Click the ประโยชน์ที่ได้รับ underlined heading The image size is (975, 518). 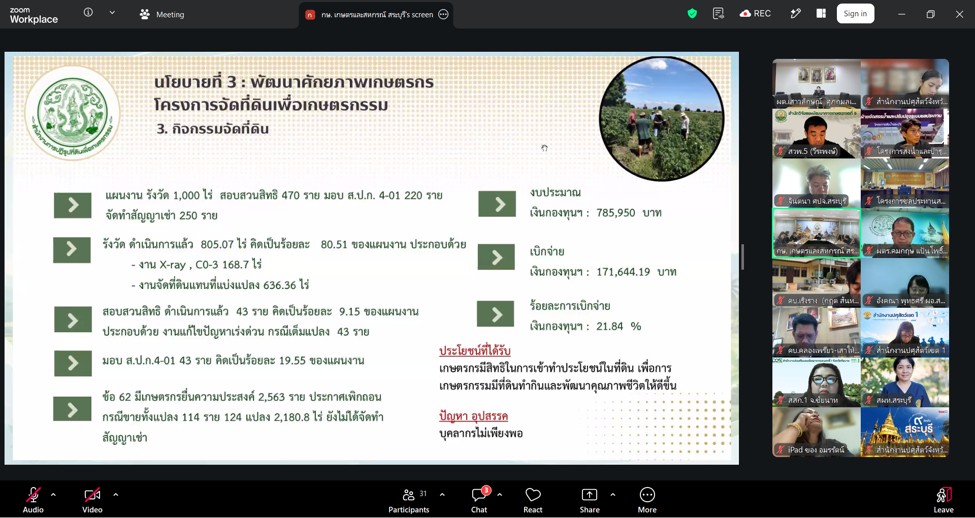[474, 351]
